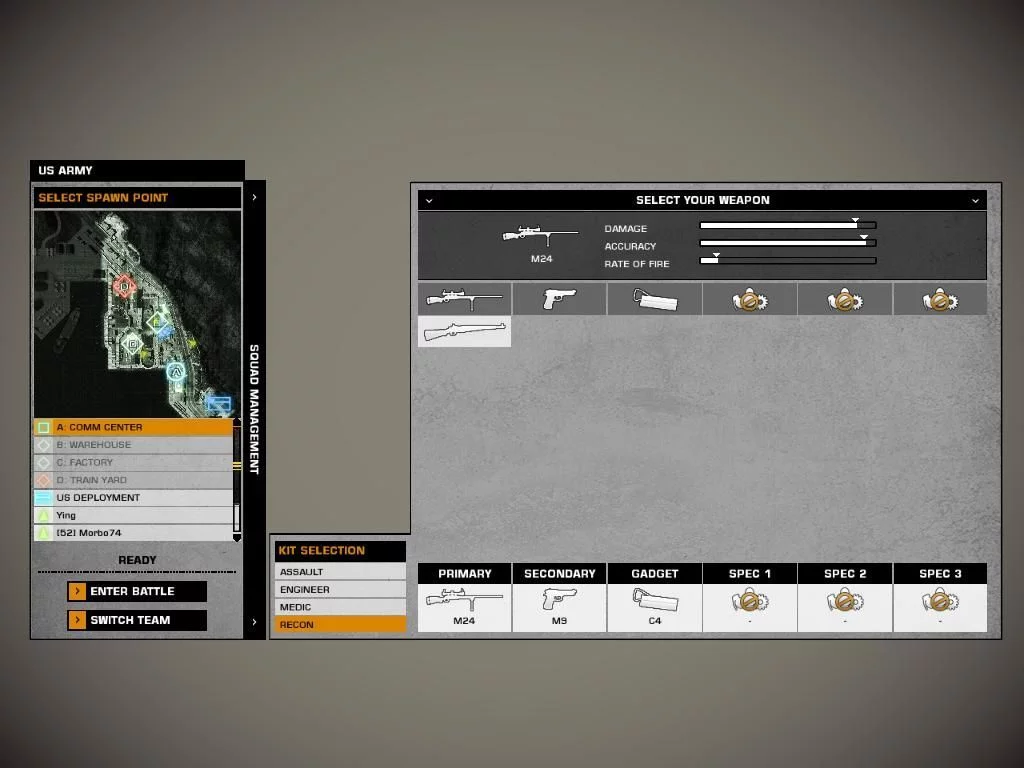
Task: Click the Rate of Fire stat bar
Action: pos(788,261)
